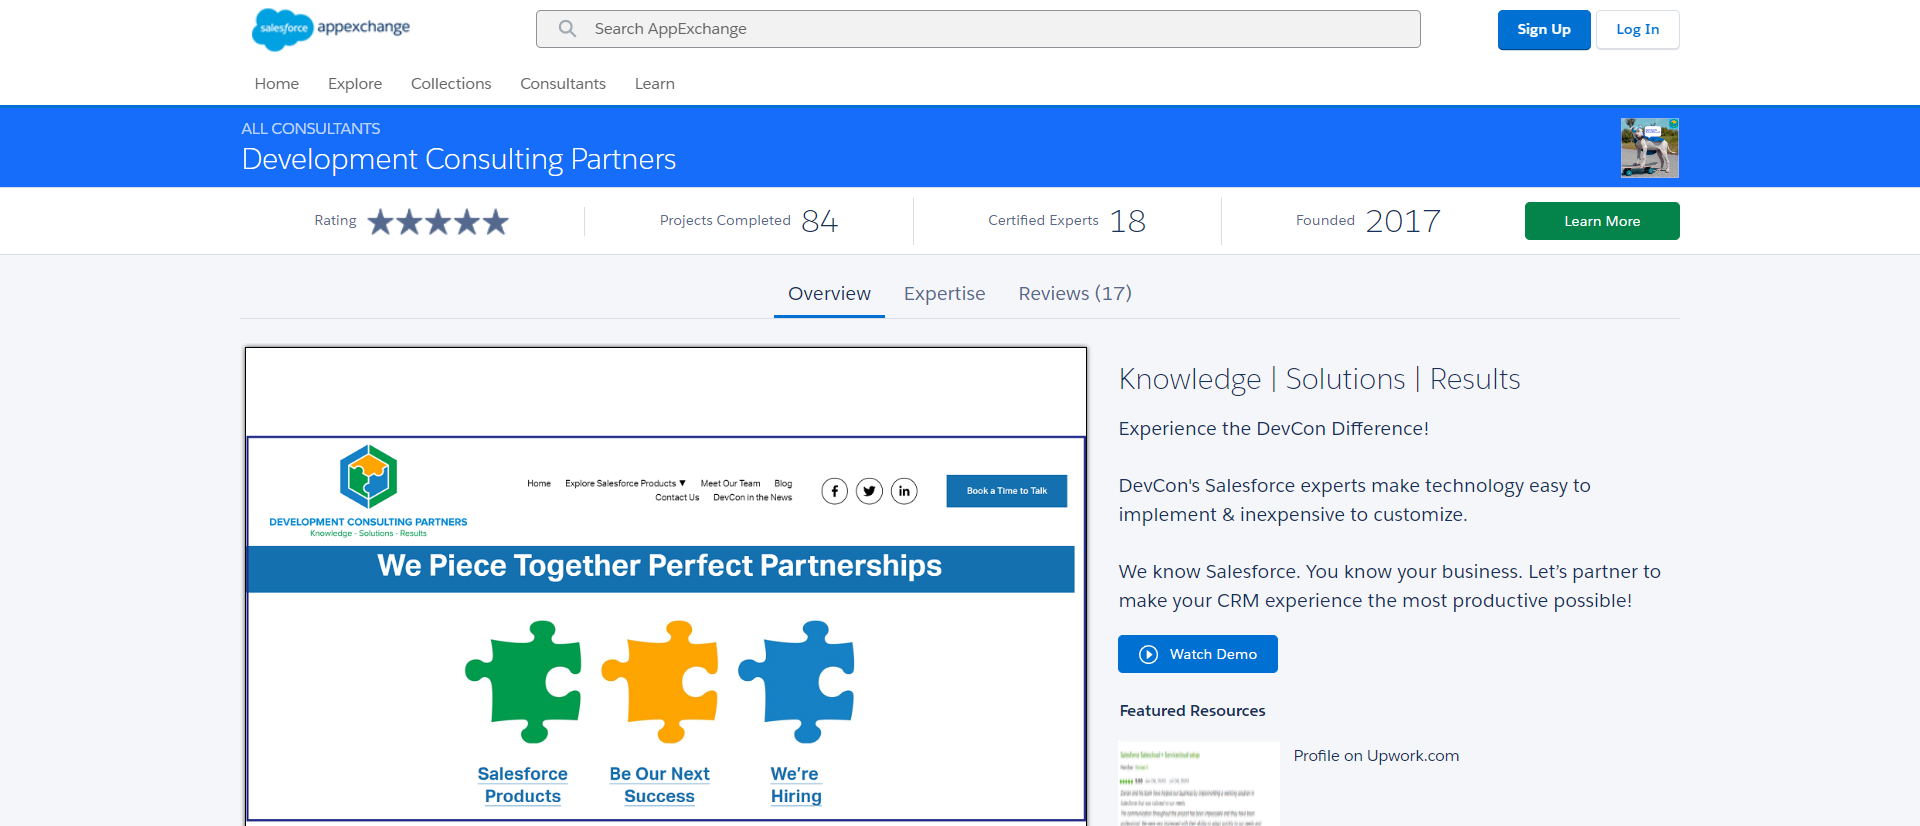
Task: Expand Explore Salesforce Products dropdown in preview
Action: click(x=625, y=484)
